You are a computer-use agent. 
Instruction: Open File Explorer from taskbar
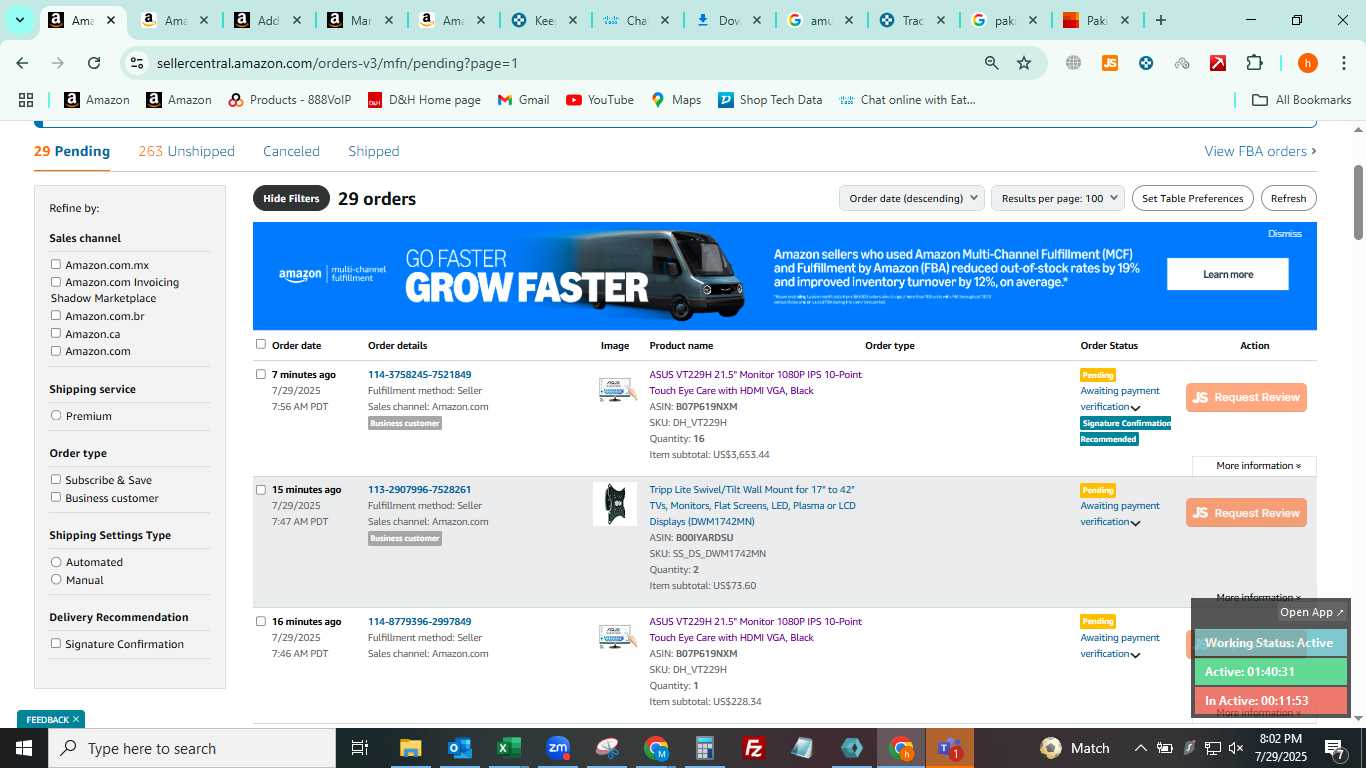[410, 748]
